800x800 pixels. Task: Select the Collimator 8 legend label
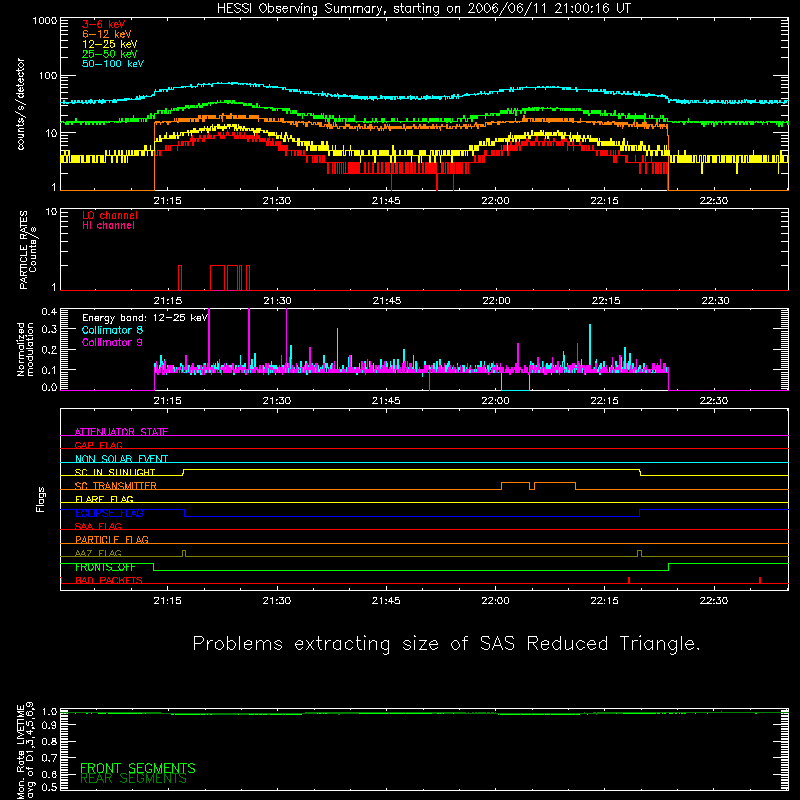[x=112, y=330]
